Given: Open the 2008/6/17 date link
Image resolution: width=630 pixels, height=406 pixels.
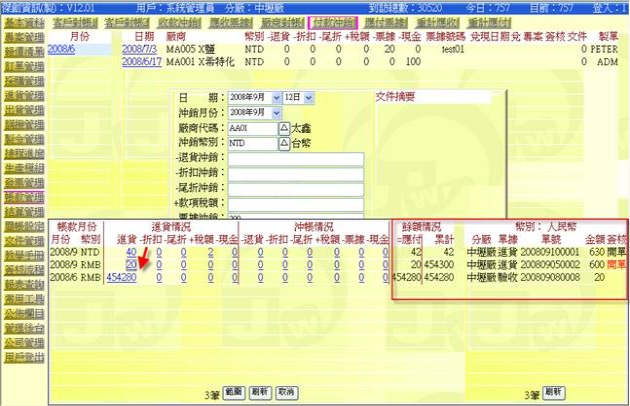Looking at the screenshot, I should (x=142, y=61).
